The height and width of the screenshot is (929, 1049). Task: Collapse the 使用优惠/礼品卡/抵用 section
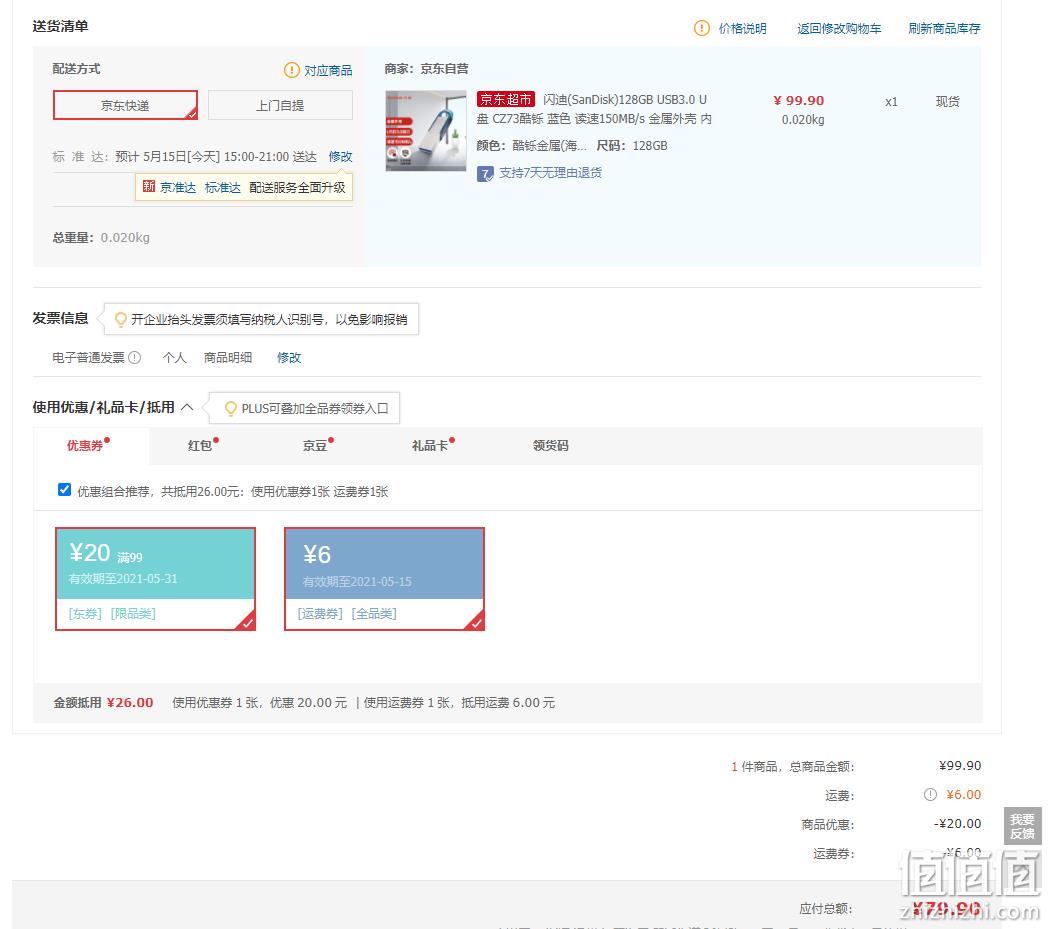click(187, 407)
